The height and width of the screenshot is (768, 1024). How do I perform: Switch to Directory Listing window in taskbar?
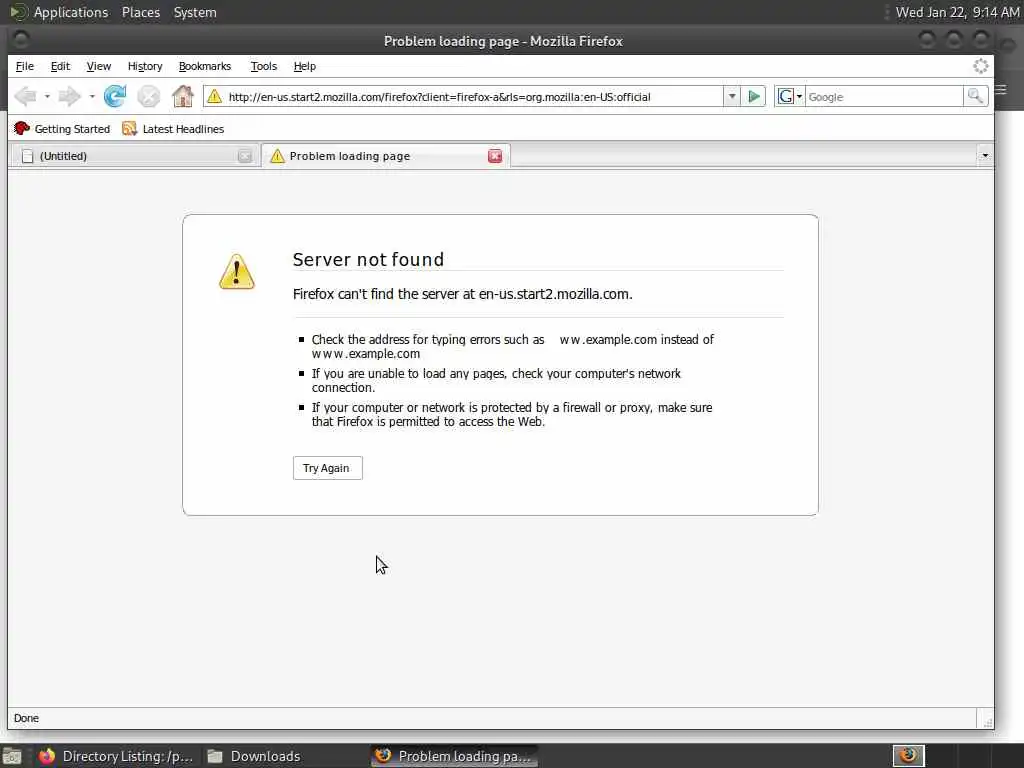[x=116, y=756]
